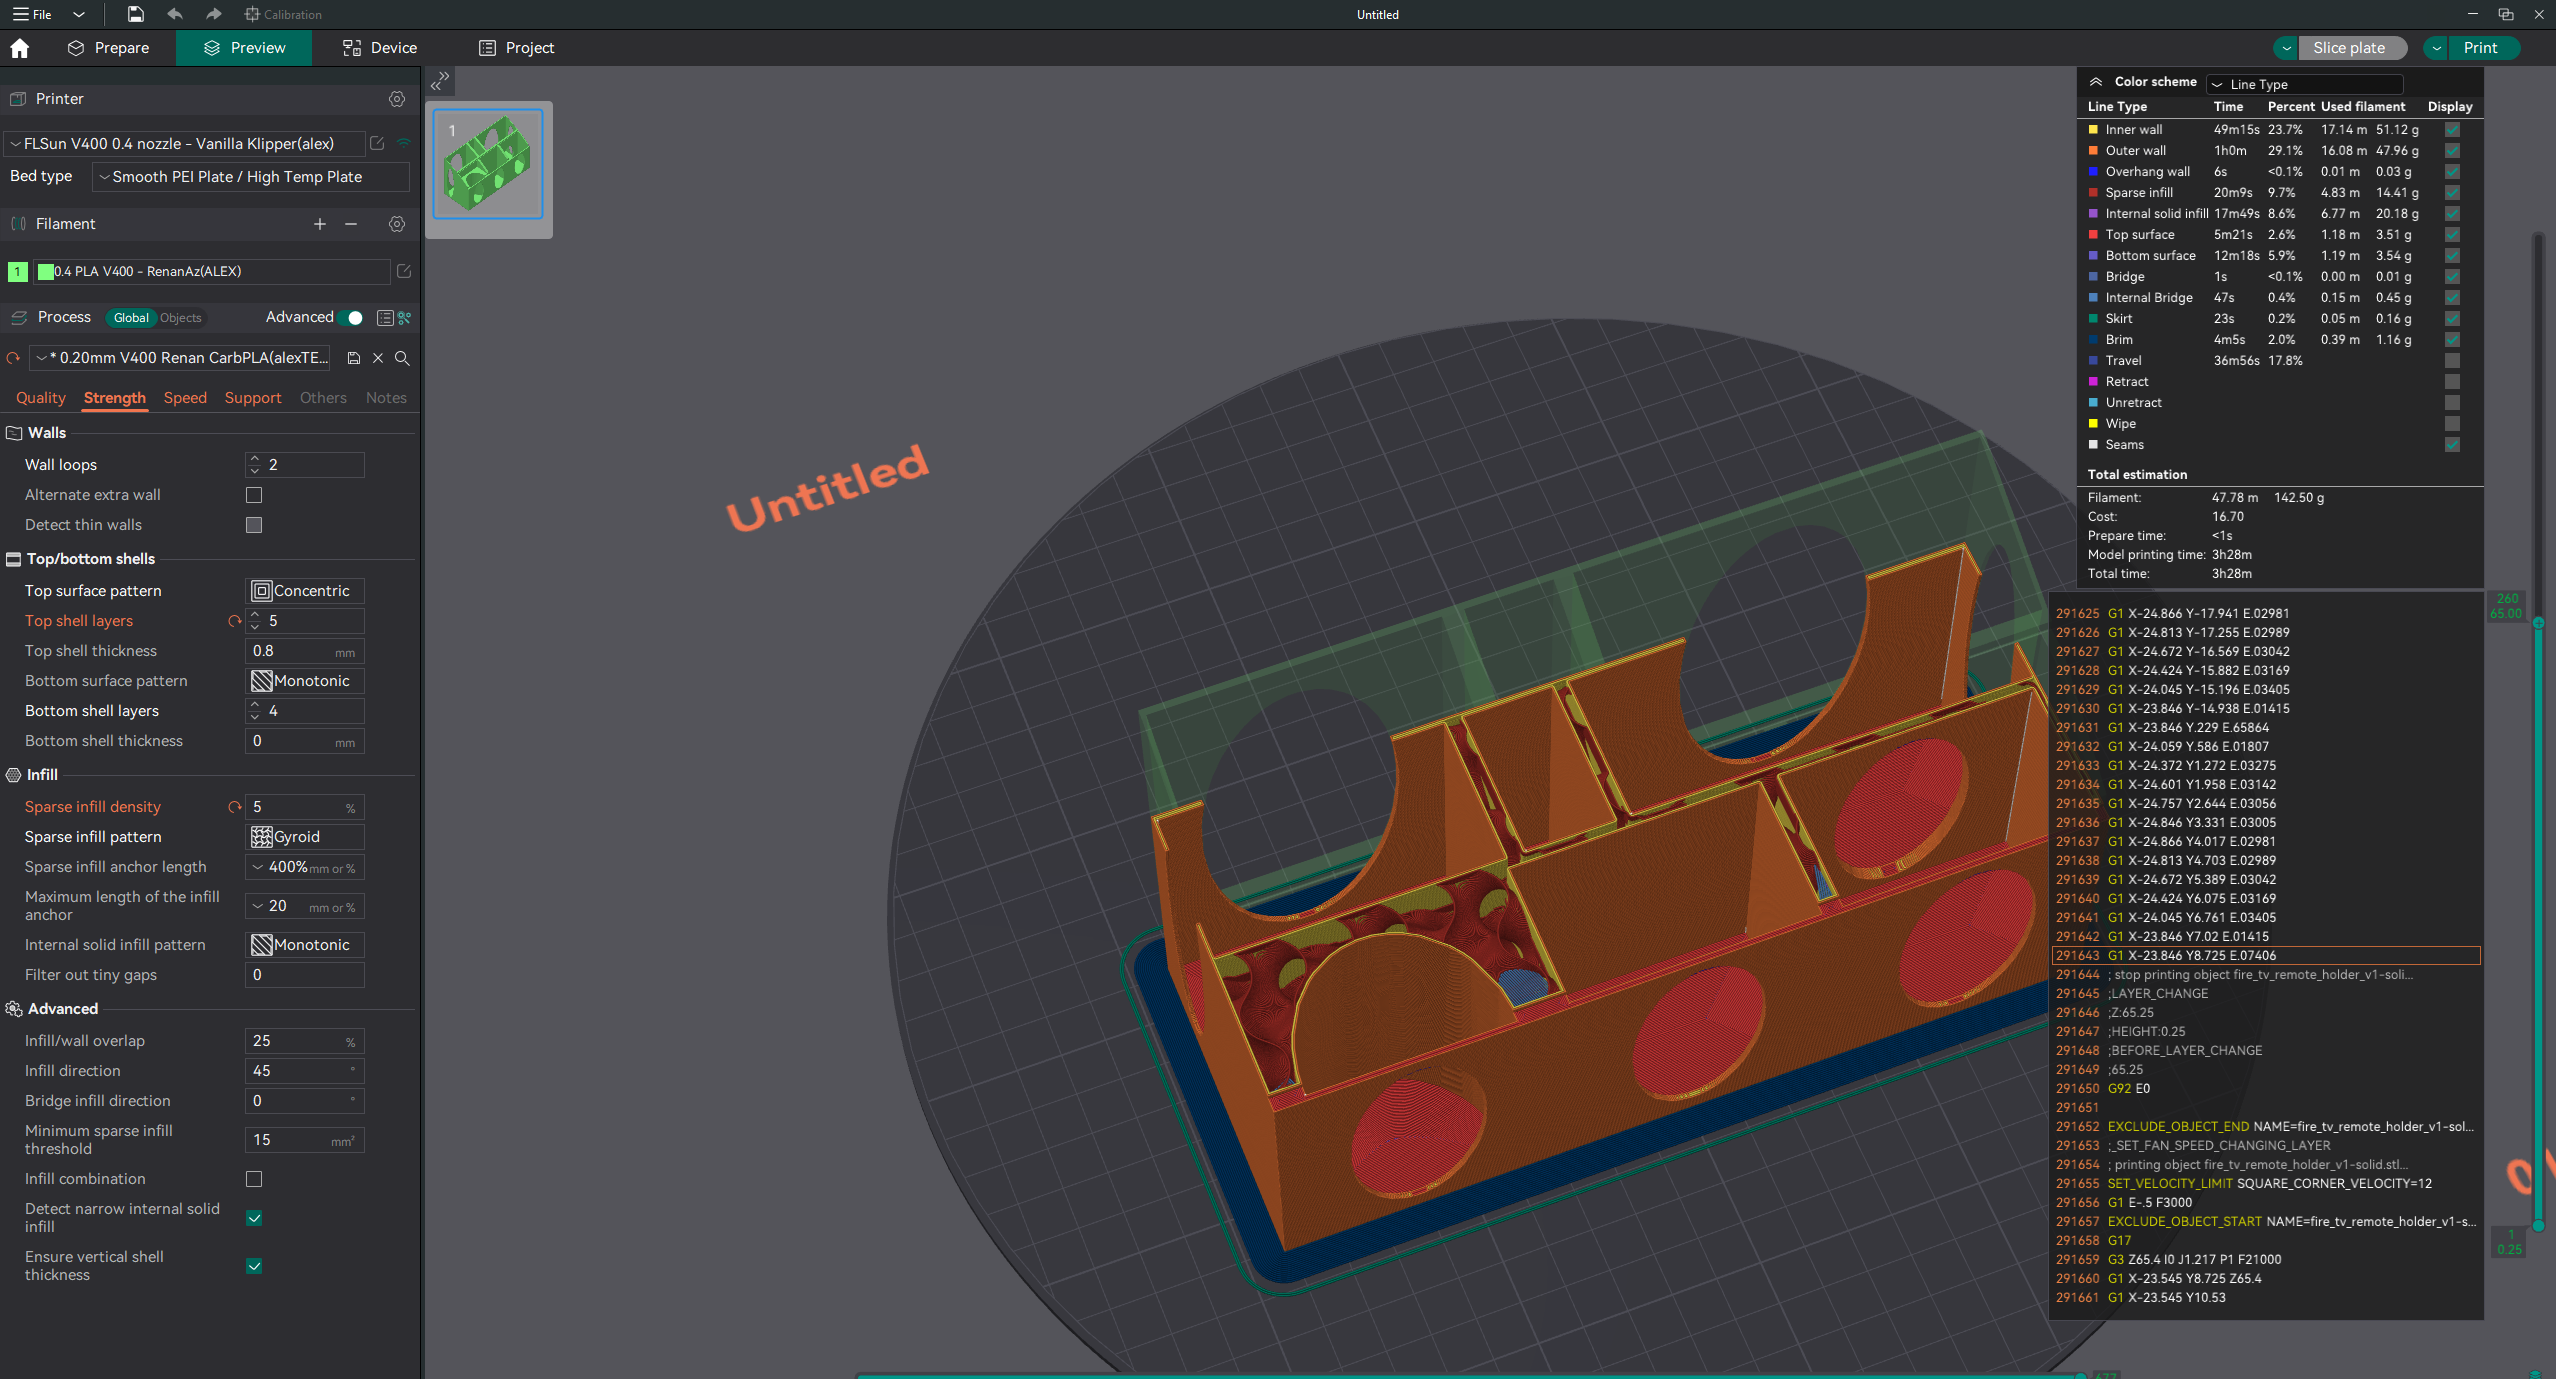Click the Slice plate button

2348,48
